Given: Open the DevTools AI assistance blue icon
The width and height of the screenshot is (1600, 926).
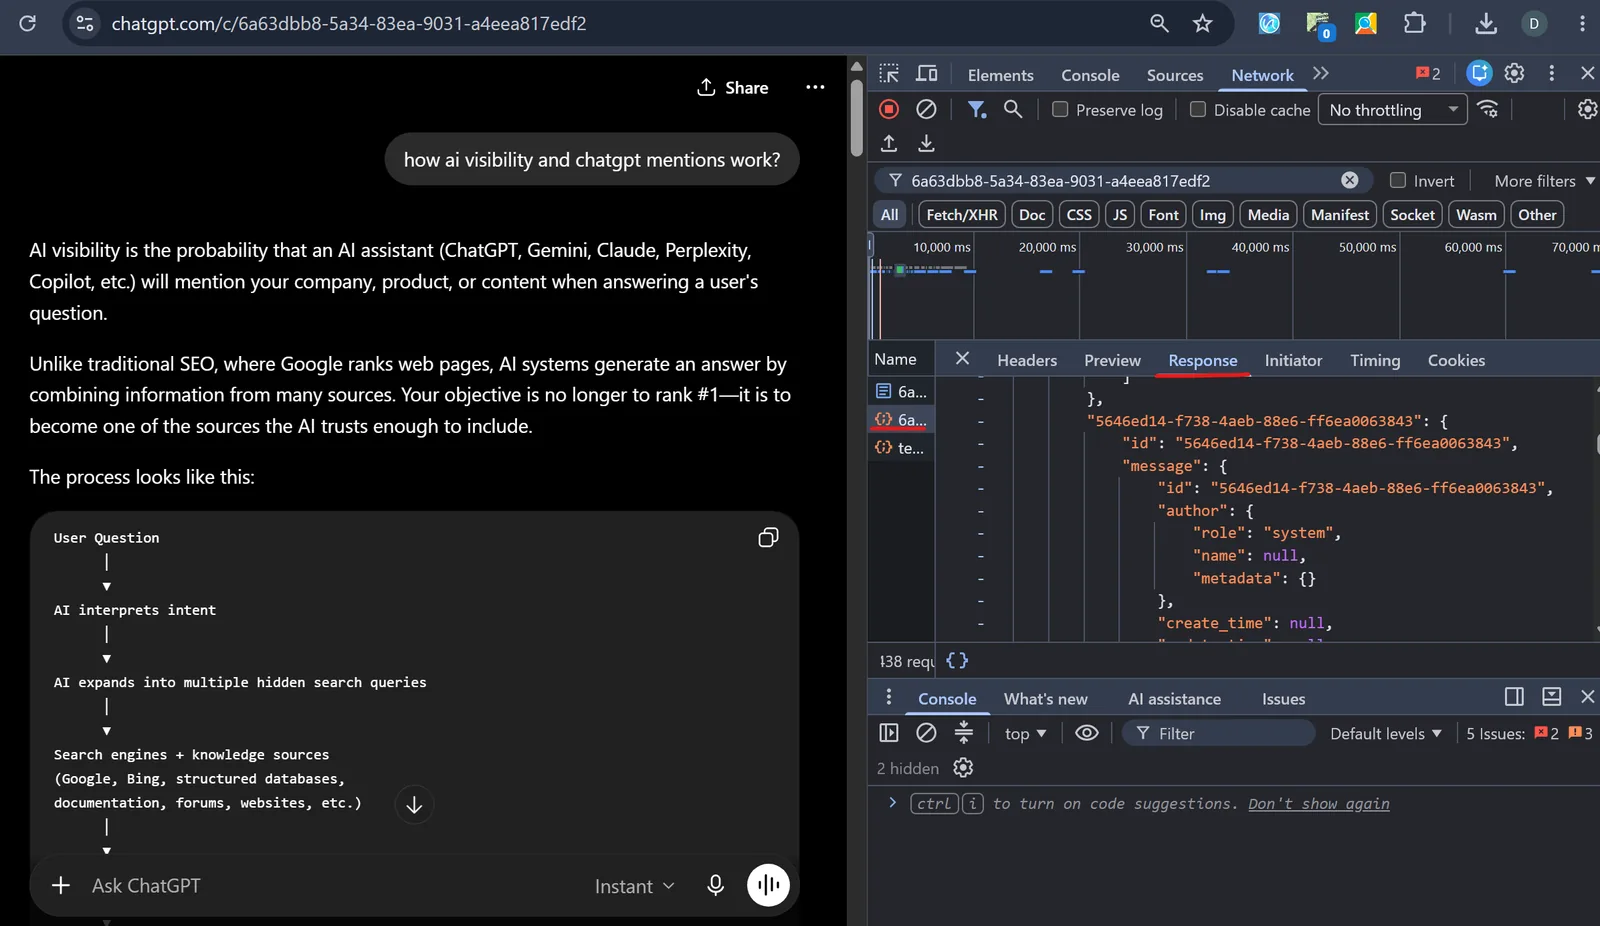Looking at the screenshot, I should pyautogui.click(x=1479, y=73).
